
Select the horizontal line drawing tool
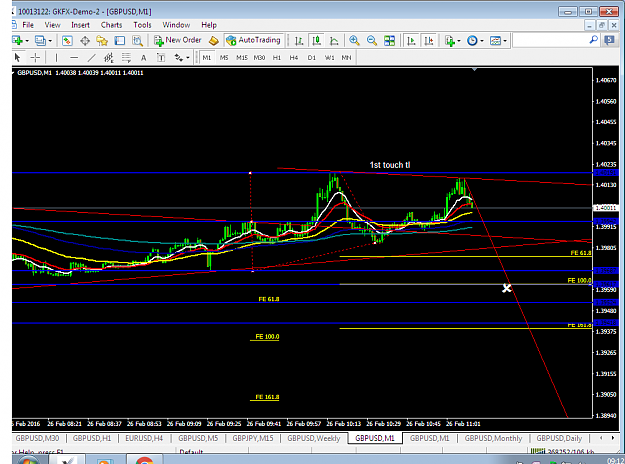click(74, 58)
